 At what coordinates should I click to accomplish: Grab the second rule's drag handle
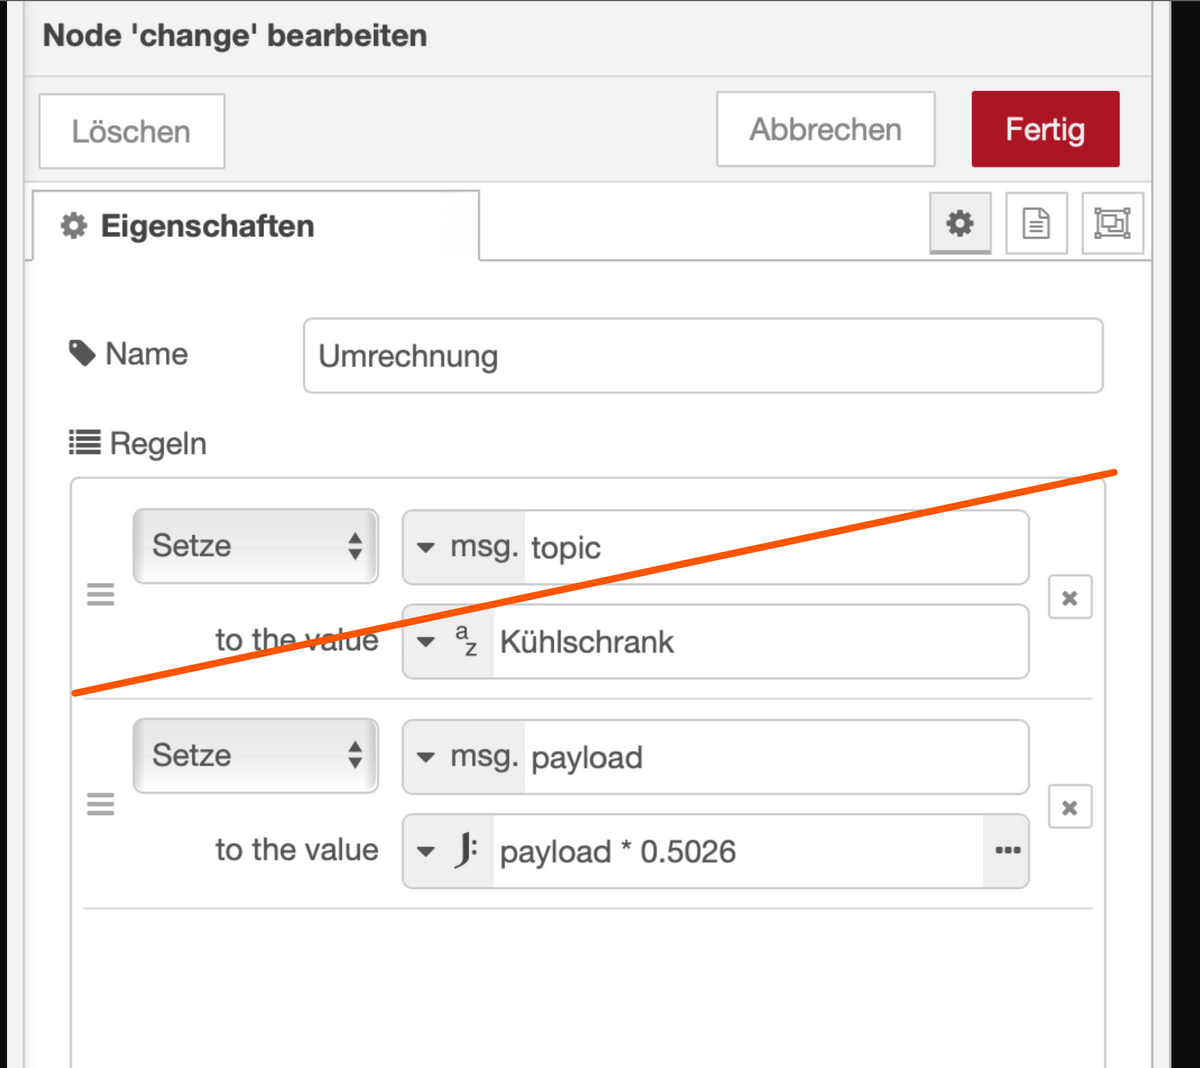click(101, 804)
